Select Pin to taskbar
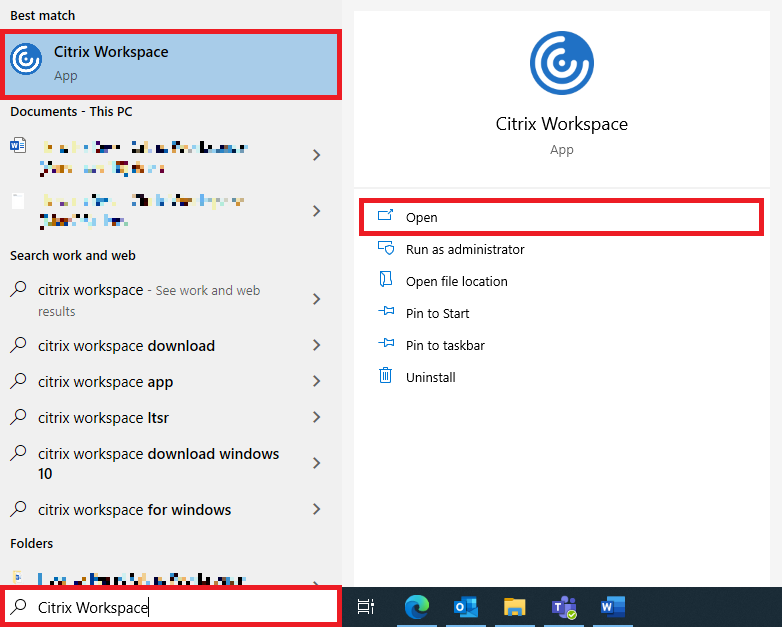 (562, 345)
